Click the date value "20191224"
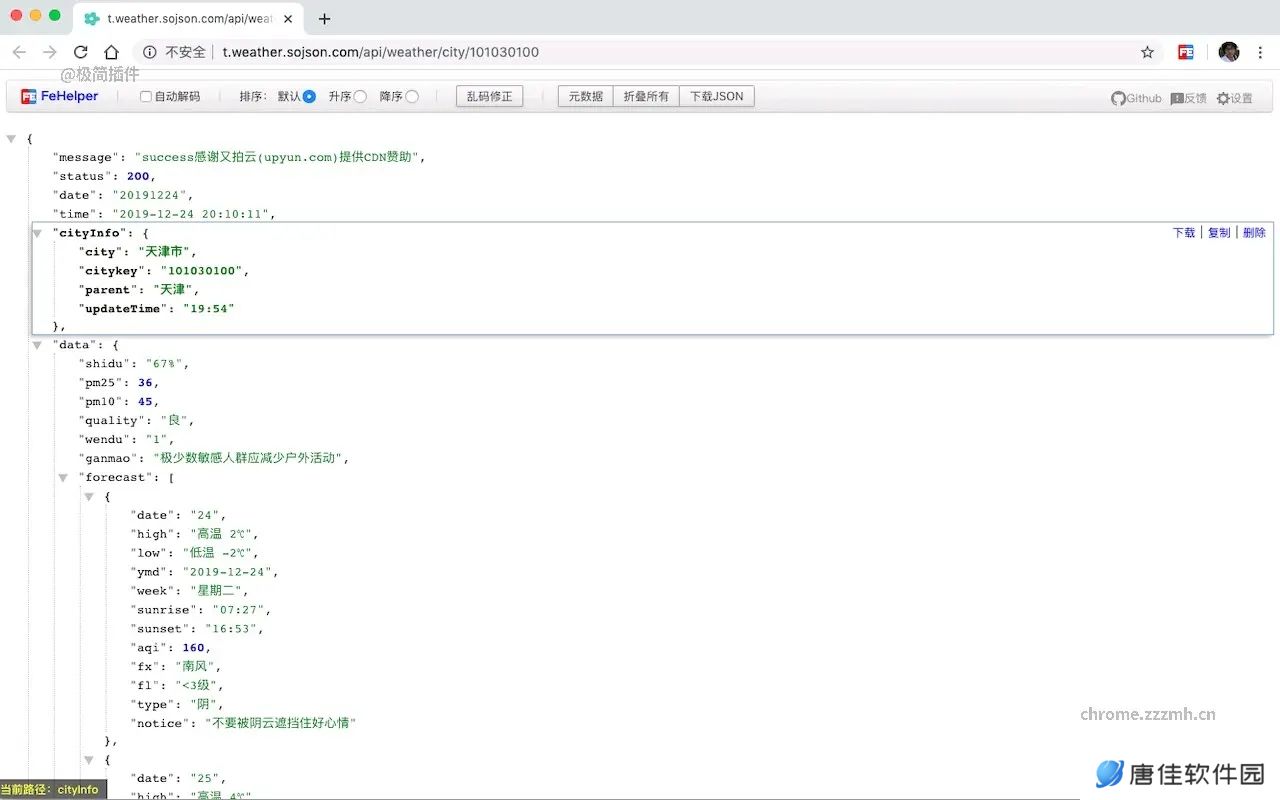This screenshot has width=1280, height=800. tap(149, 195)
